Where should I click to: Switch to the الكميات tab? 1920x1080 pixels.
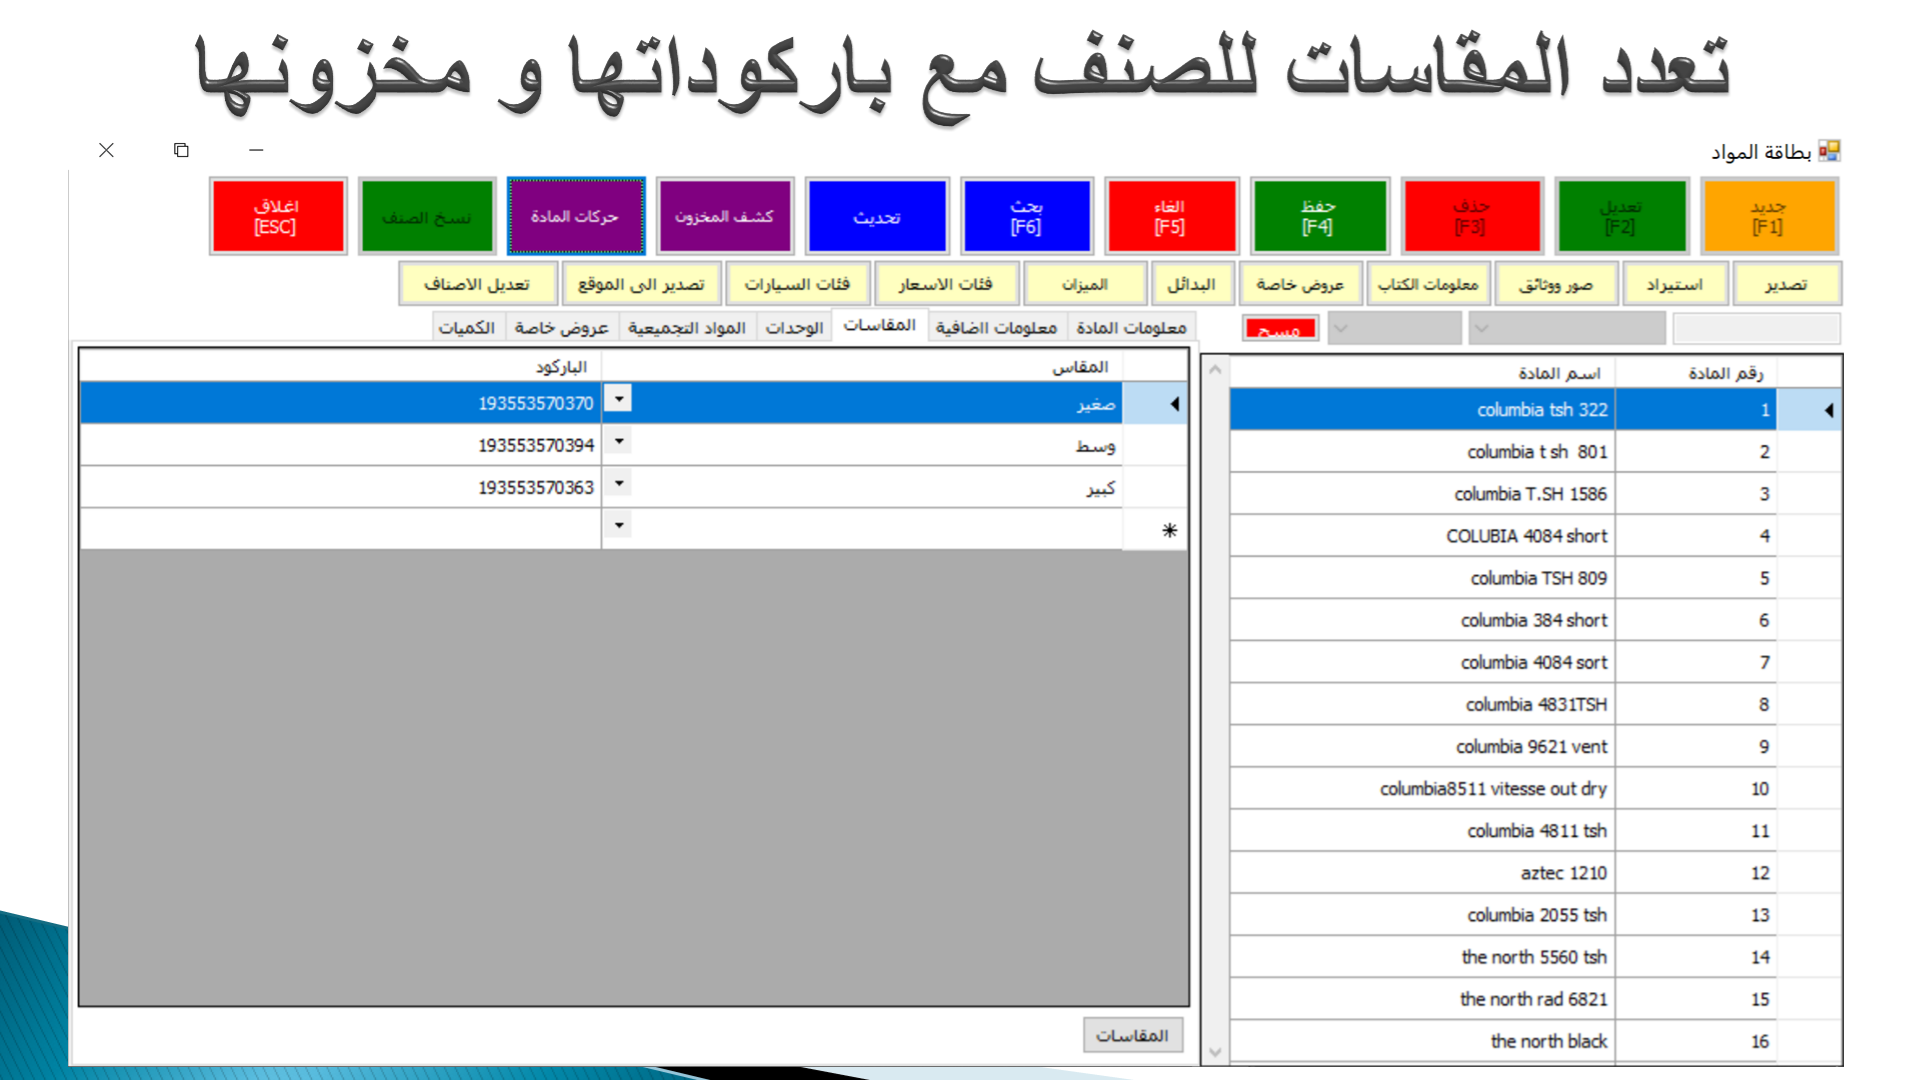click(467, 328)
